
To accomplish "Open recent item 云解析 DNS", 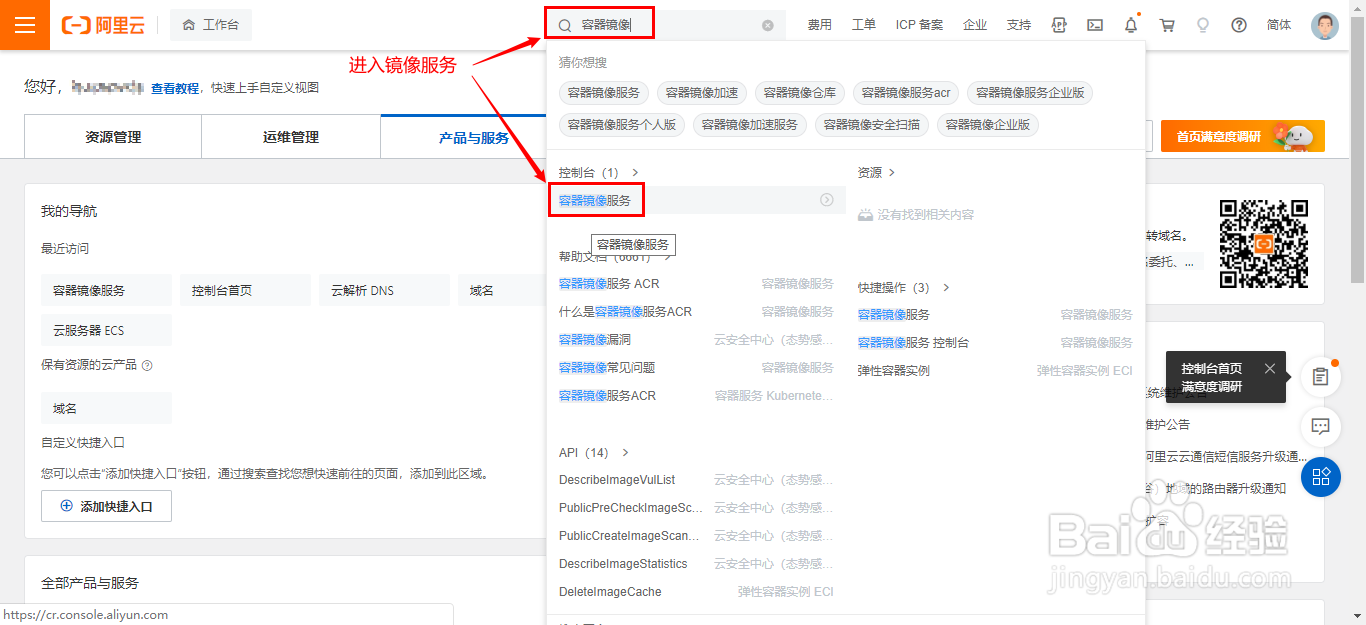I will click(x=384, y=291).
